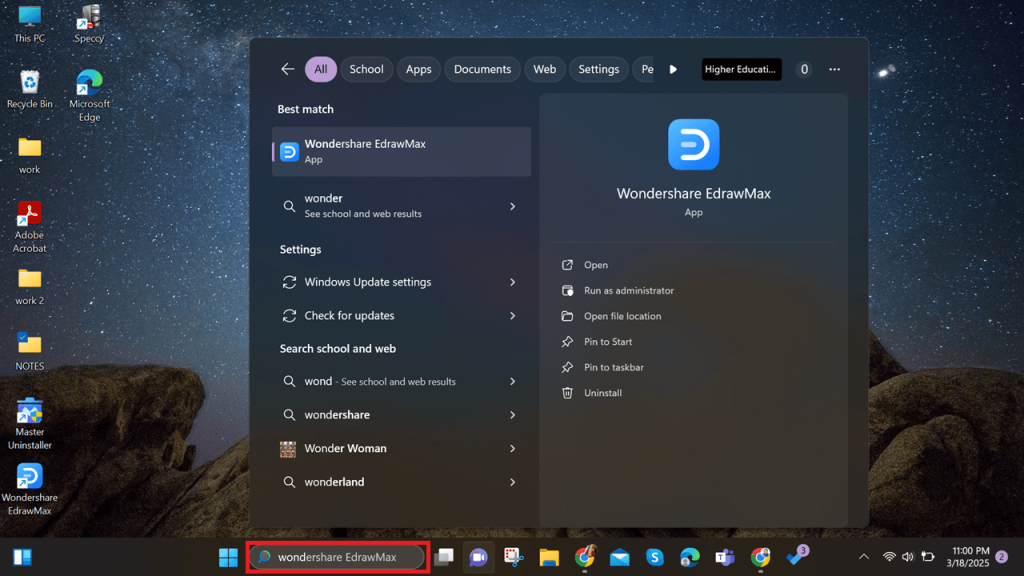1024x576 pixels.
Task: Select the NOTES folder on desktop
Action: coord(29,352)
